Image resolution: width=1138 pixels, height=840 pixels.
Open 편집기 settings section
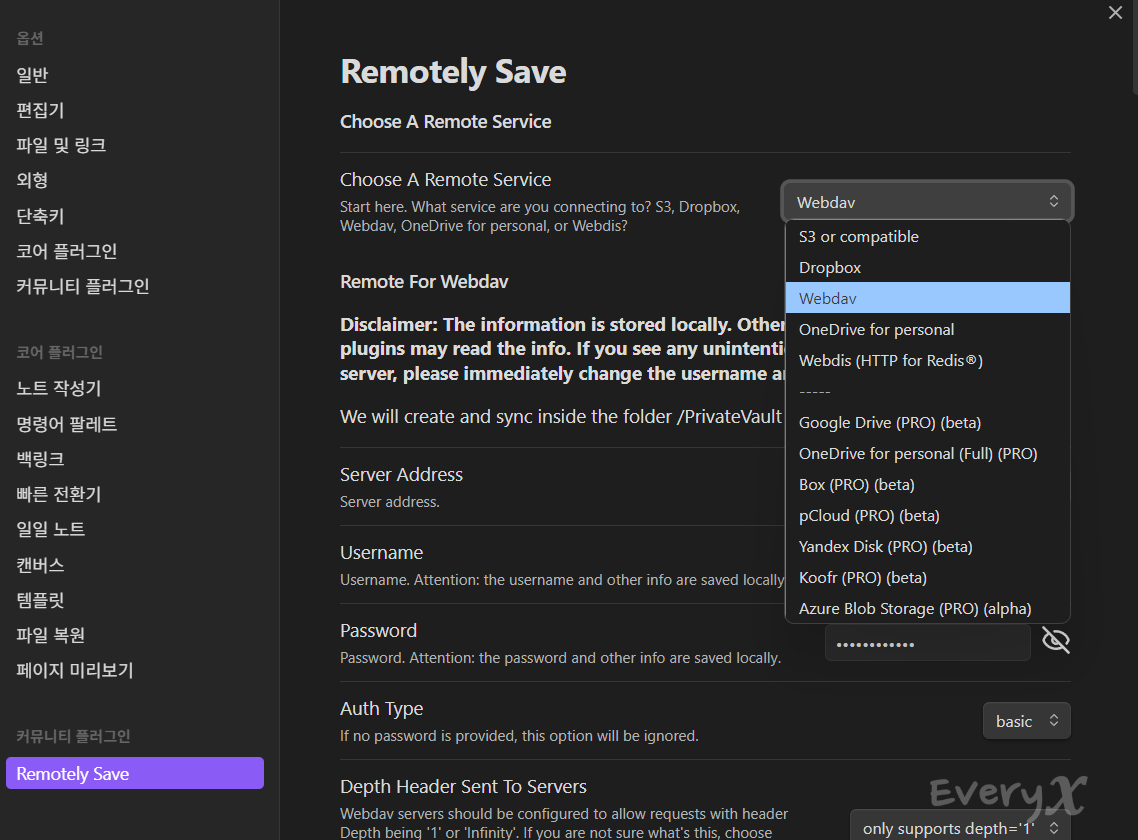coord(41,110)
